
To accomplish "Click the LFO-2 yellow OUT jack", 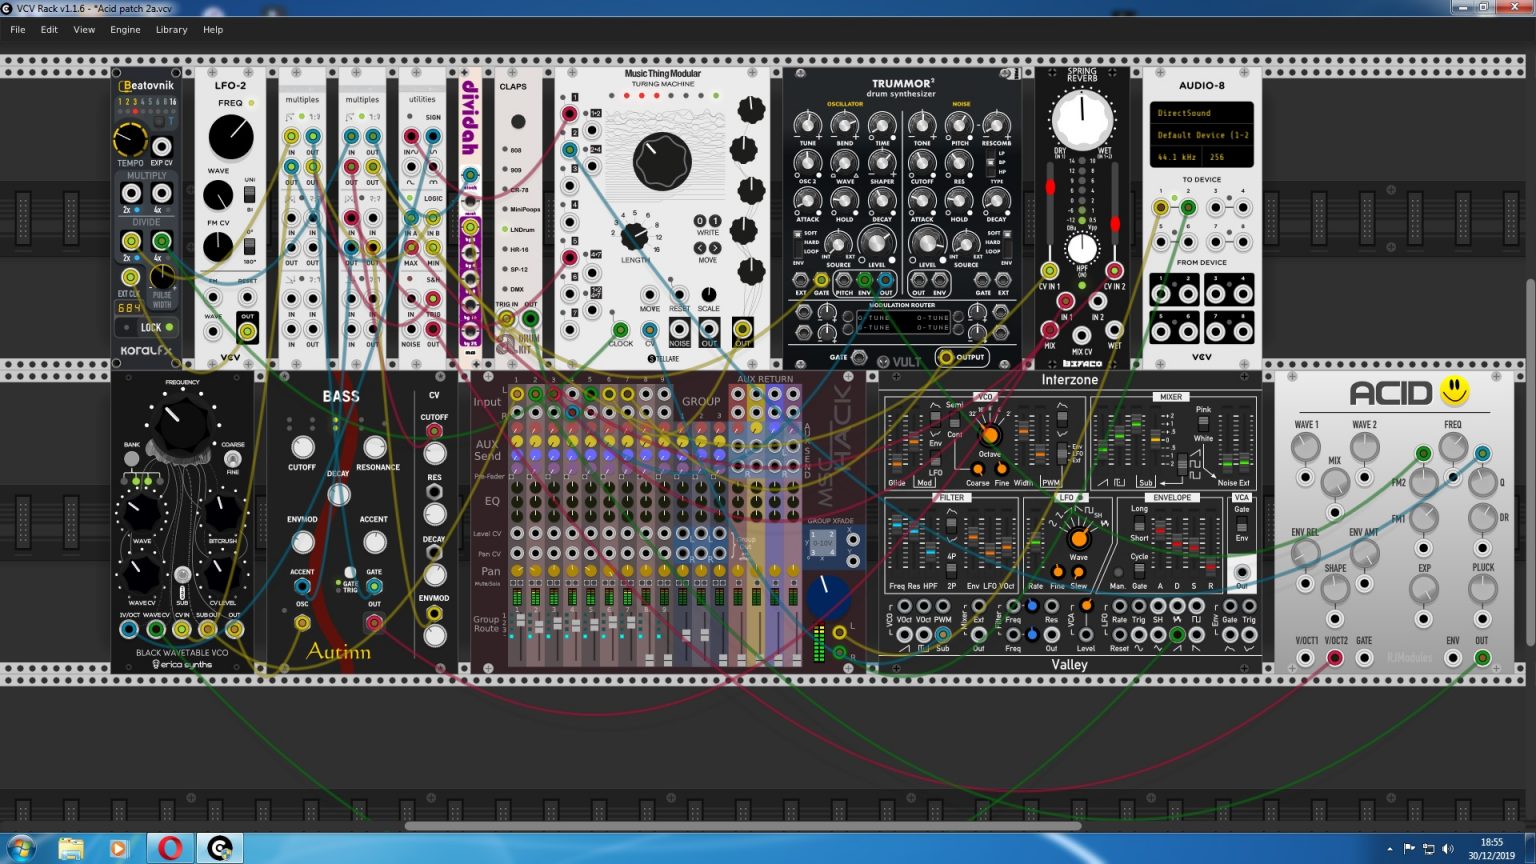I will [247, 331].
